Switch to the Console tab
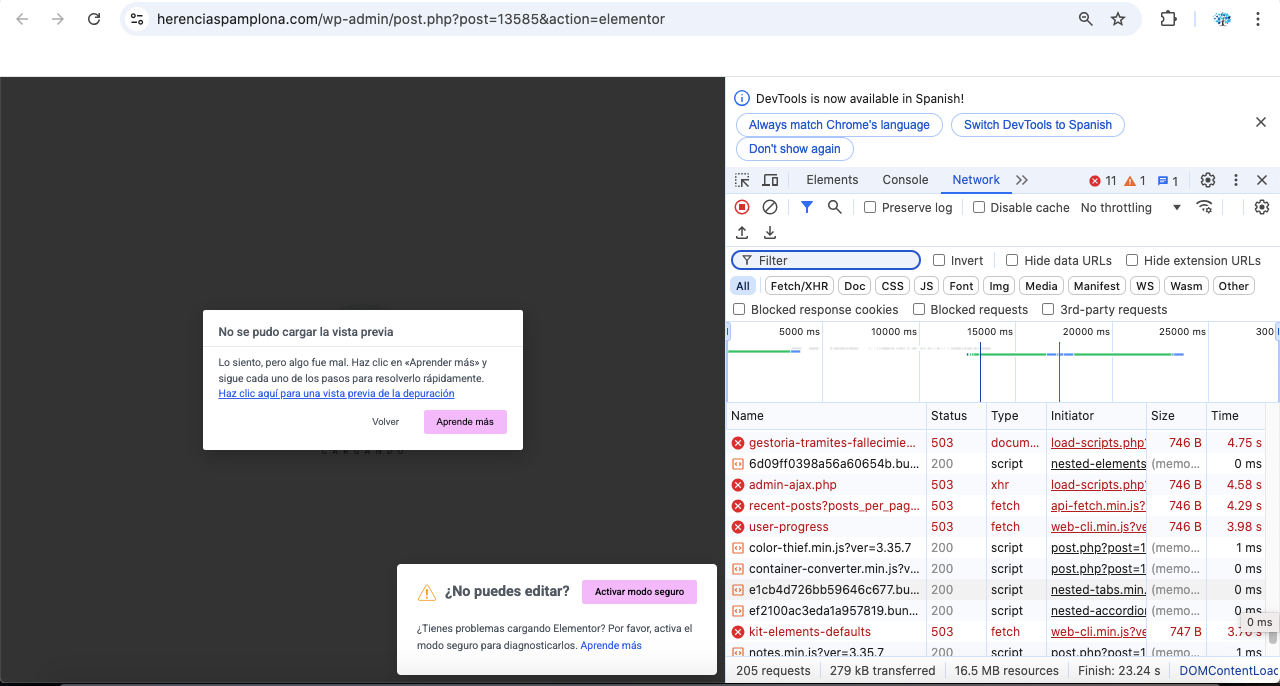Screen dimensions: 1280x686 pos(905,180)
